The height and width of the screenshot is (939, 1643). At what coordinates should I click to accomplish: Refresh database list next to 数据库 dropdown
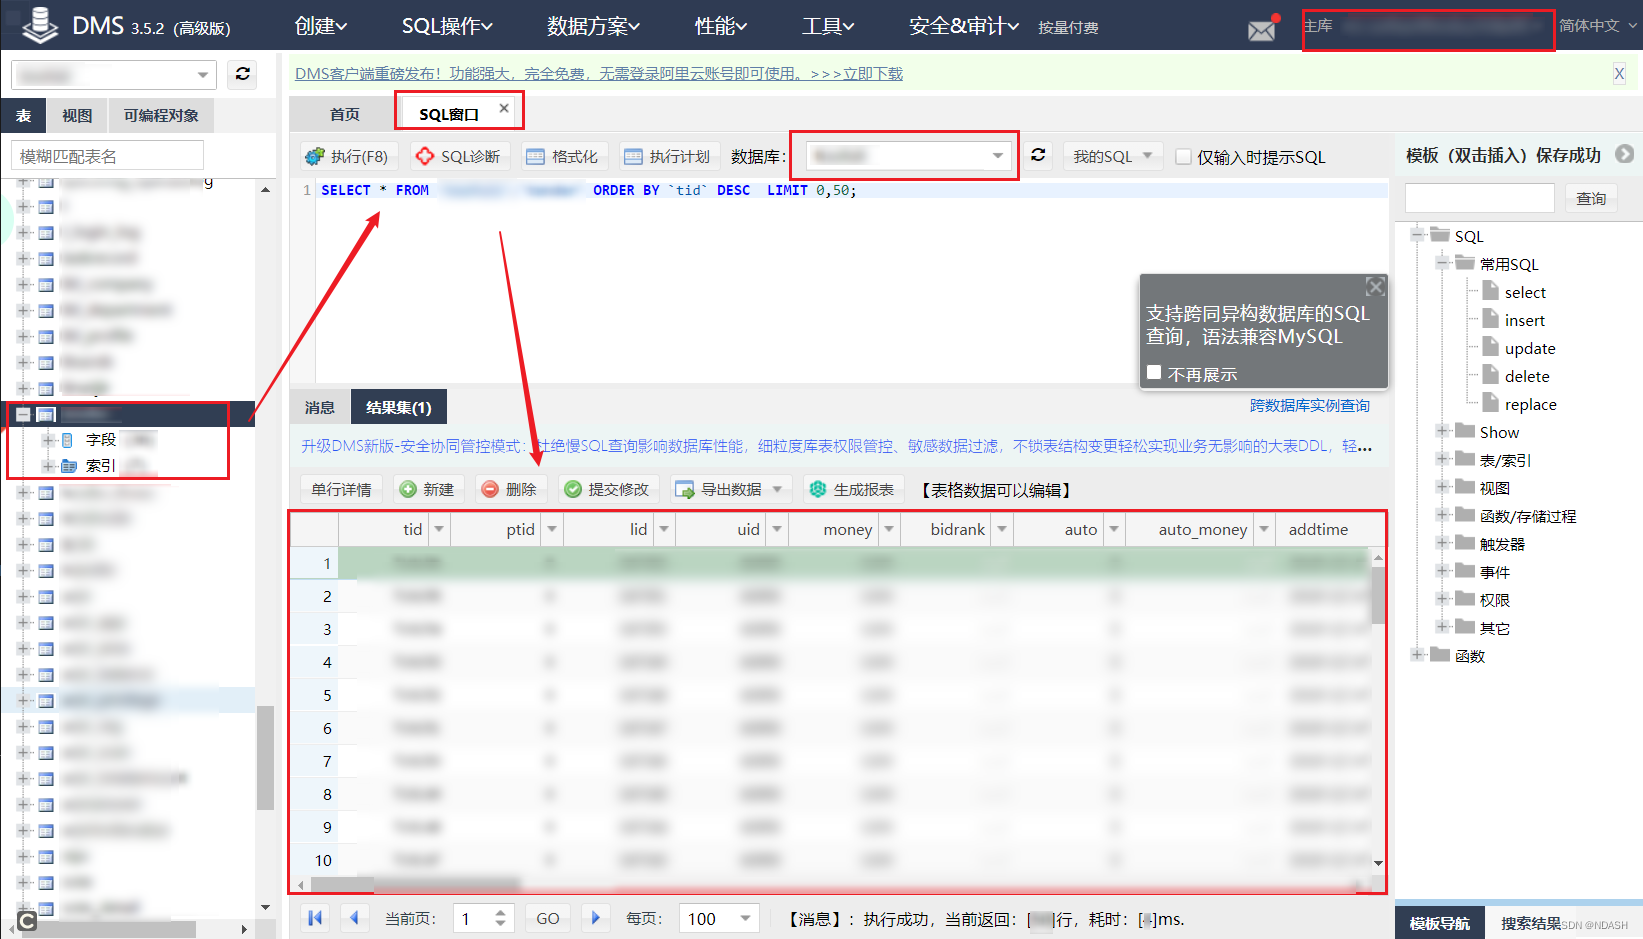(1038, 155)
